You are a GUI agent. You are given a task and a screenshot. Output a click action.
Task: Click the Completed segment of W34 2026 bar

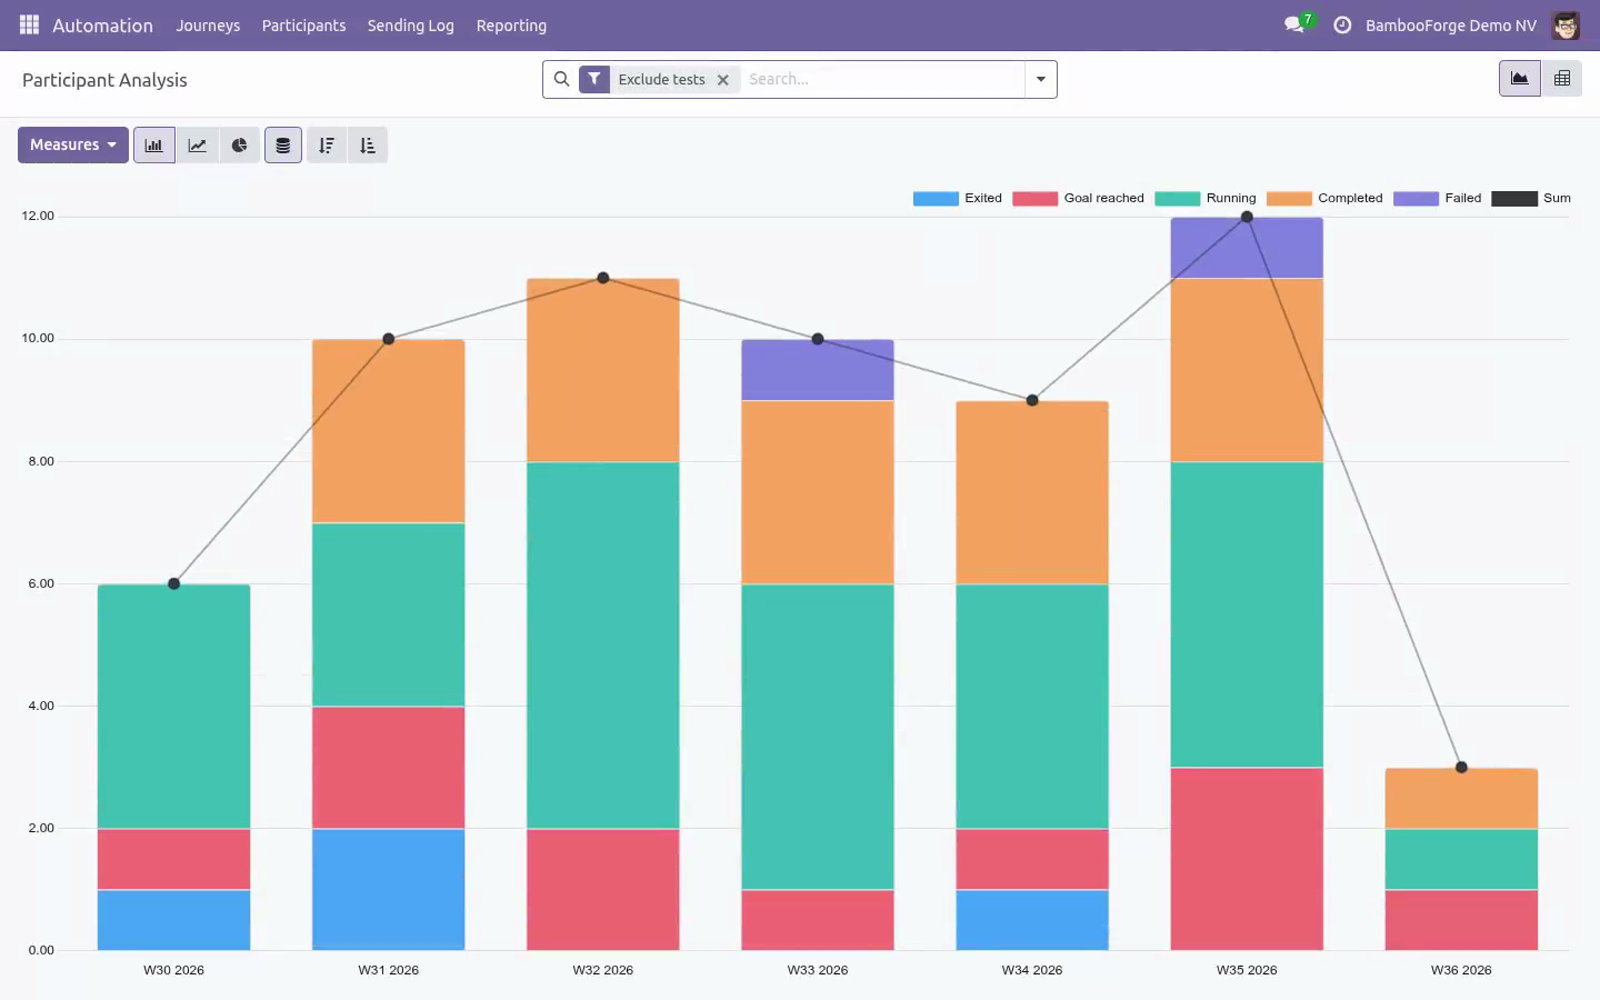pos(1032,493)
